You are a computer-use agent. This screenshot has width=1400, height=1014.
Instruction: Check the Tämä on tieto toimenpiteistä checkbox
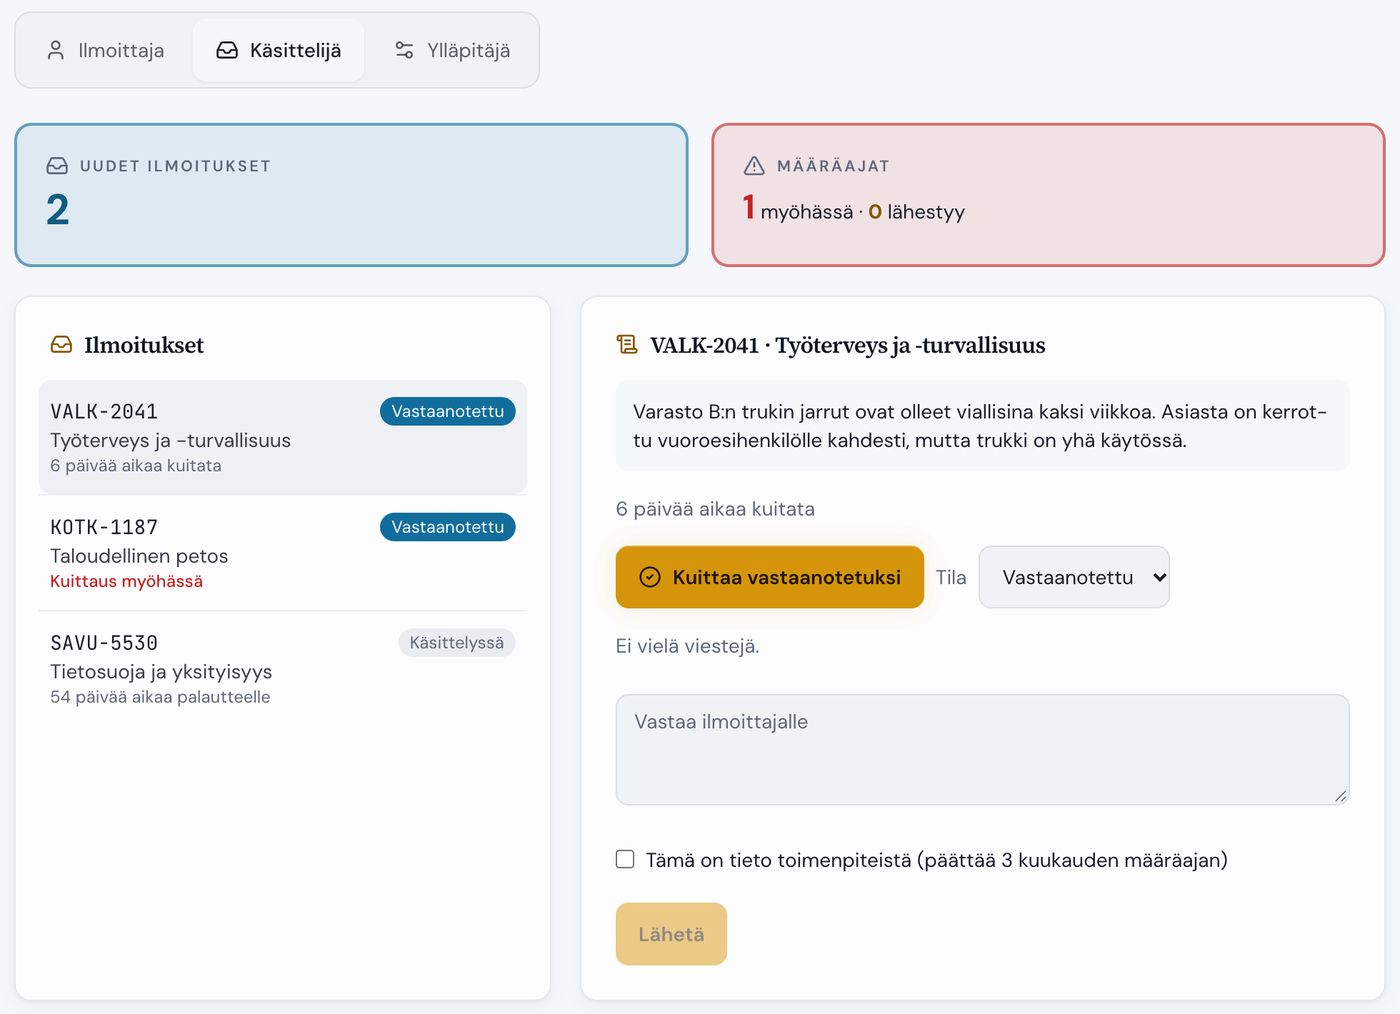625,859
